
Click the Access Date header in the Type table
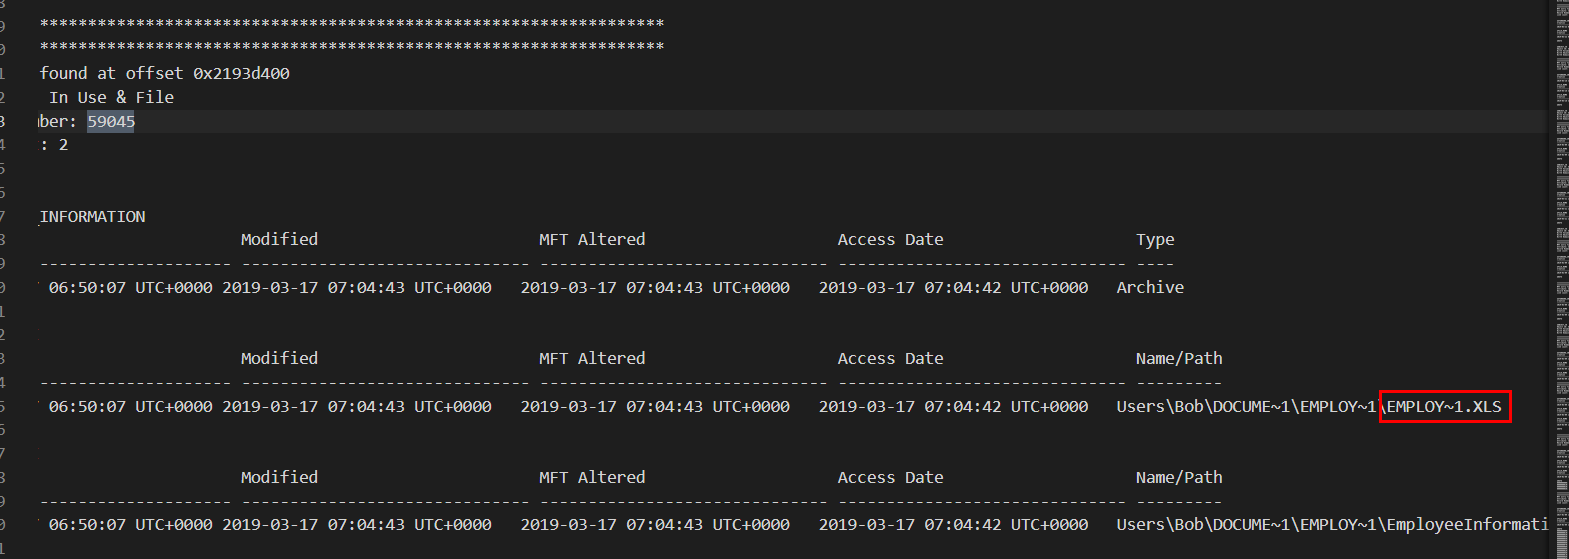[890, 239]
